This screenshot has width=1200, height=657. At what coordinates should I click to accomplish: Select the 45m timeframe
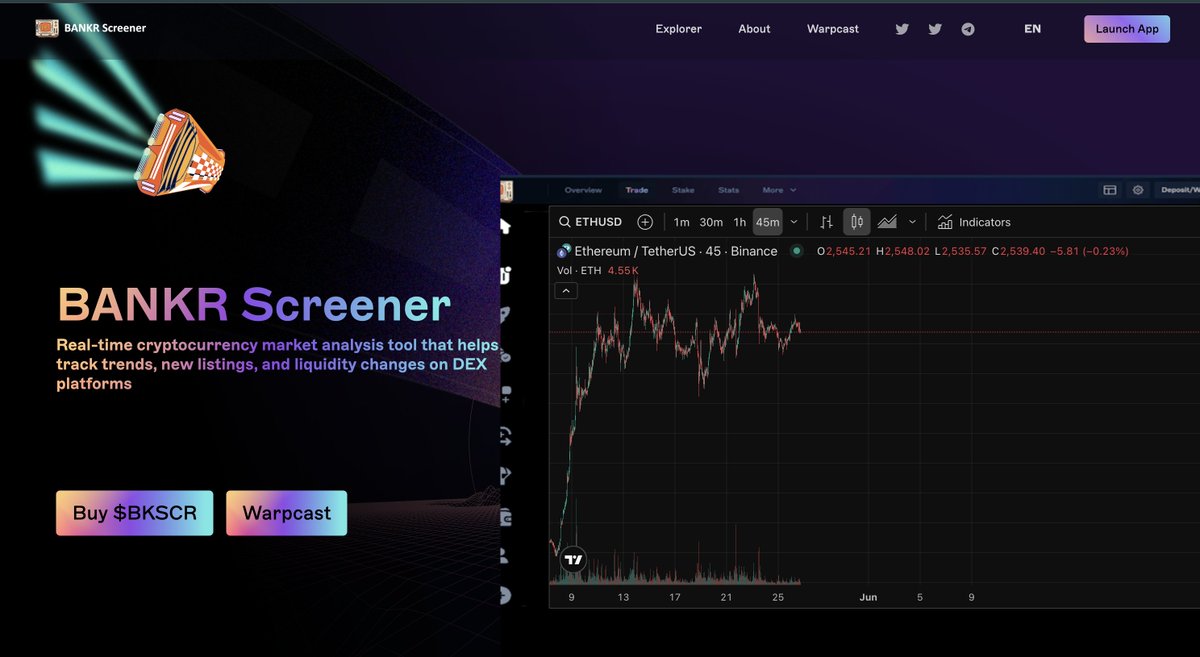click(768, 222)
